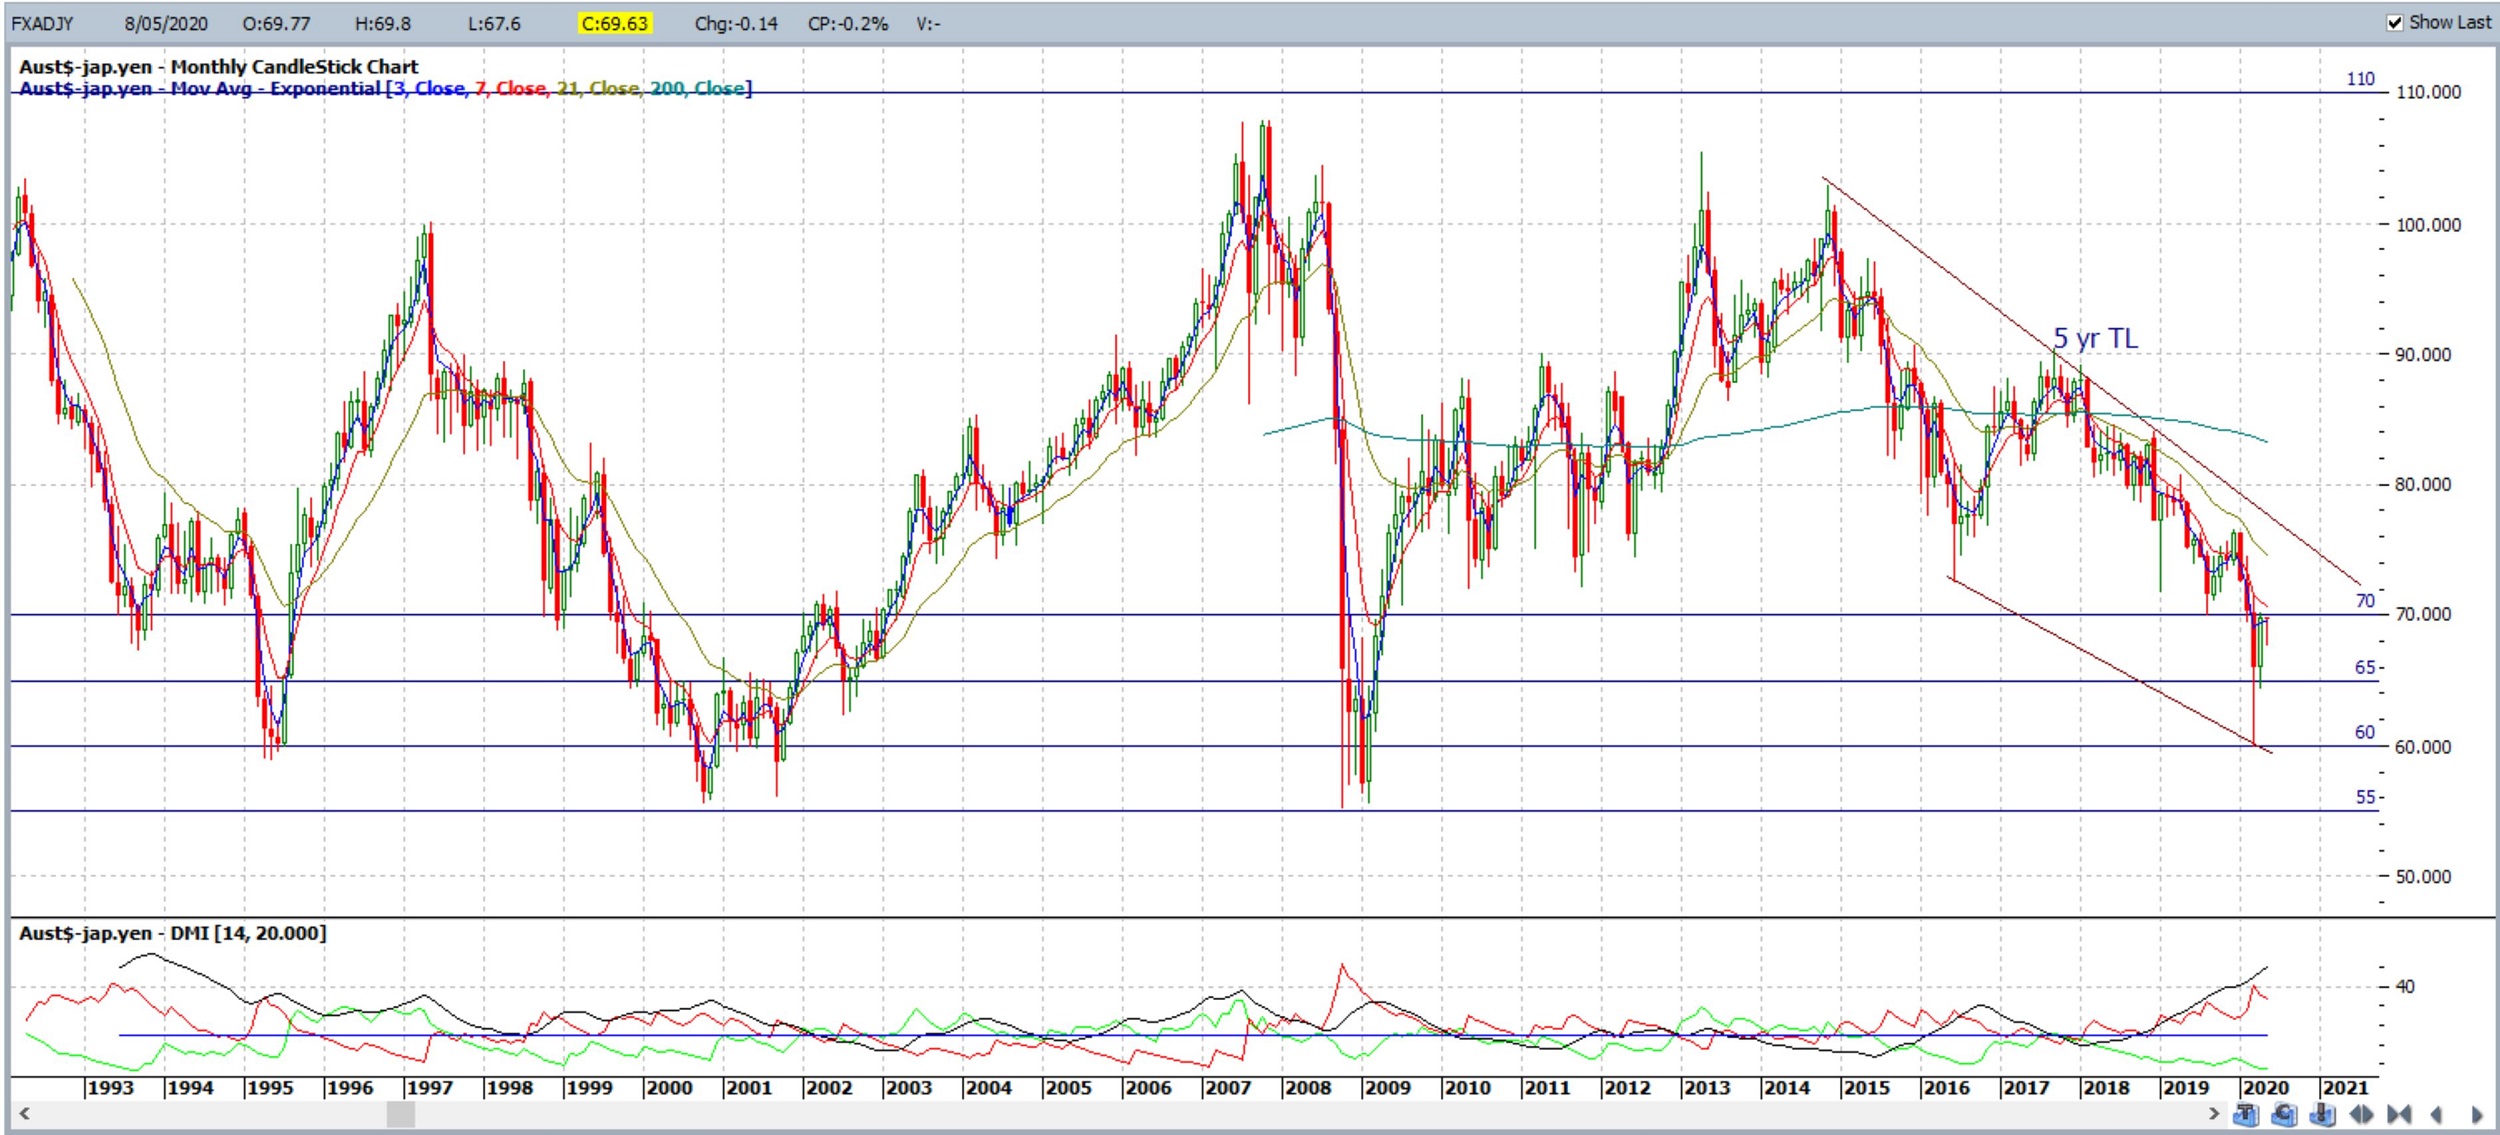
Task: Click the blue T folder icon
Action: point(2246,1114)
